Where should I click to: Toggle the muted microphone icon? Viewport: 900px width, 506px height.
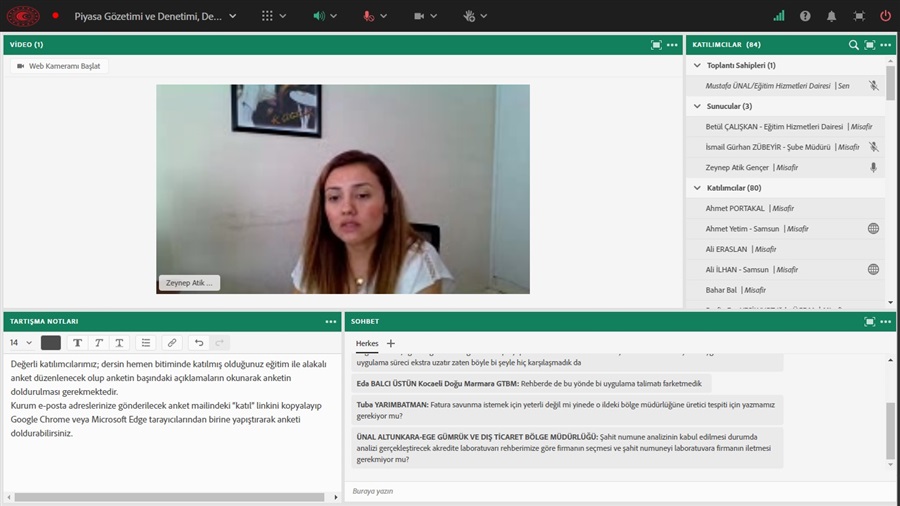(368, 16)
